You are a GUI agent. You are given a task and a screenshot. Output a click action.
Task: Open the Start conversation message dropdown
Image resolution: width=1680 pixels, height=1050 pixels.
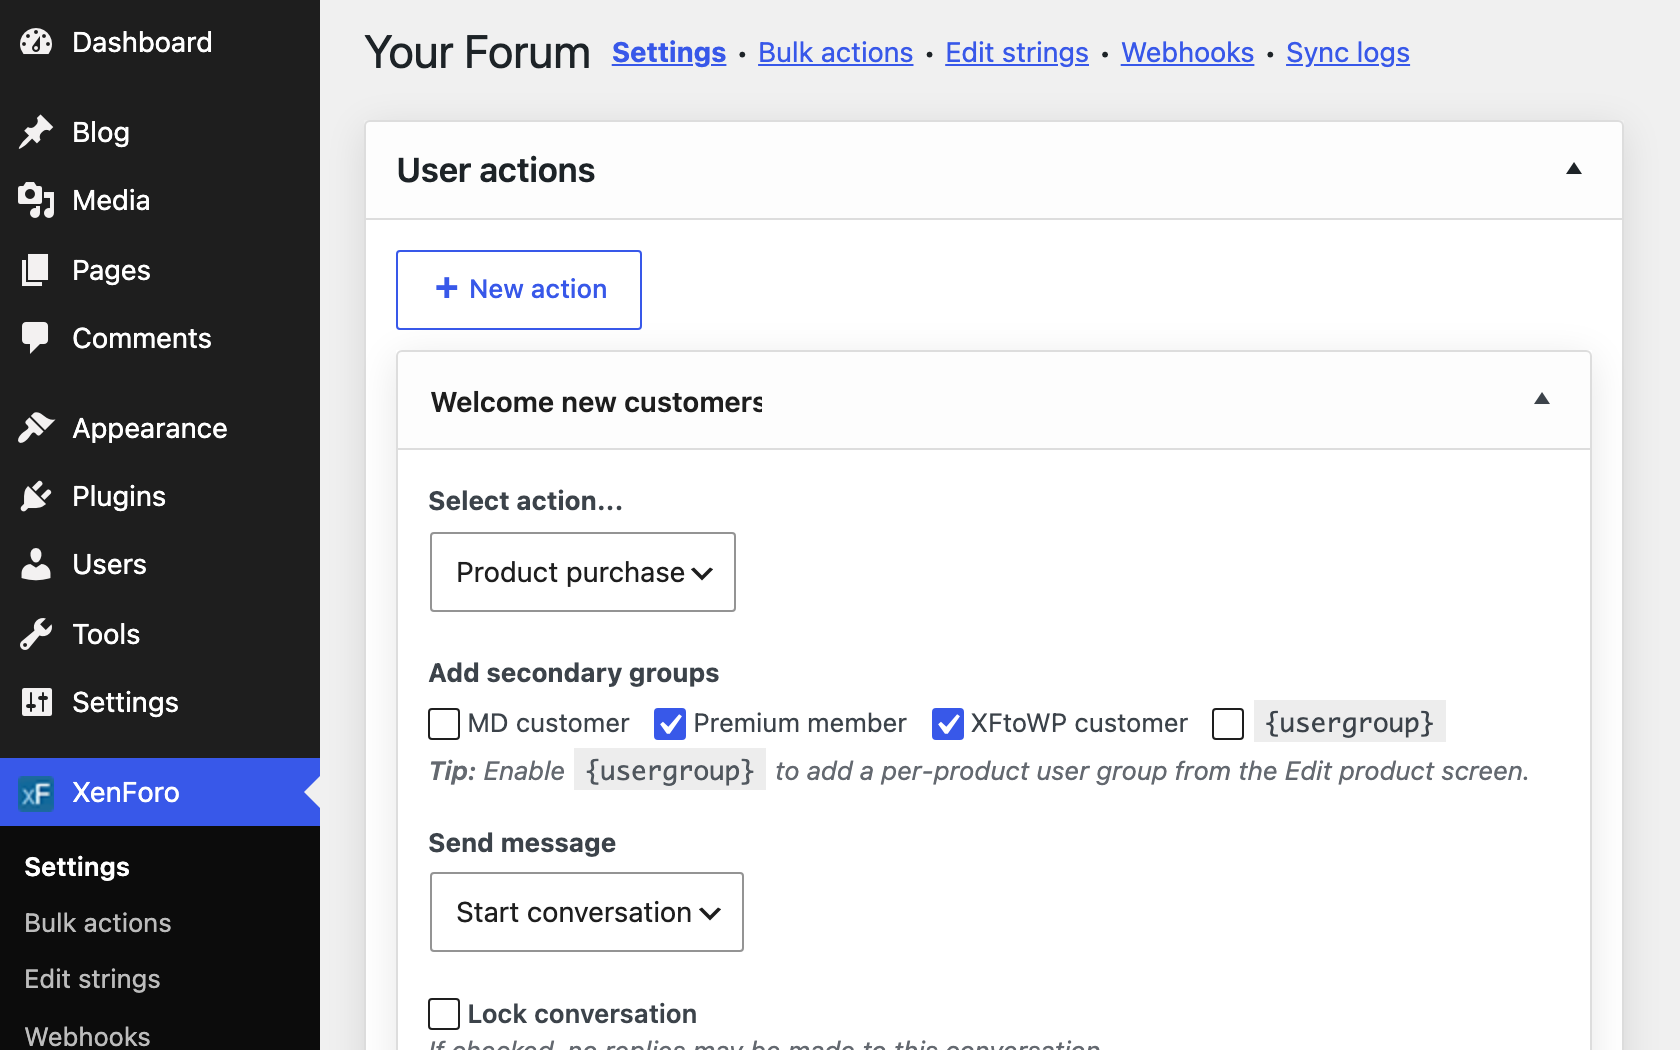(587, 912)
